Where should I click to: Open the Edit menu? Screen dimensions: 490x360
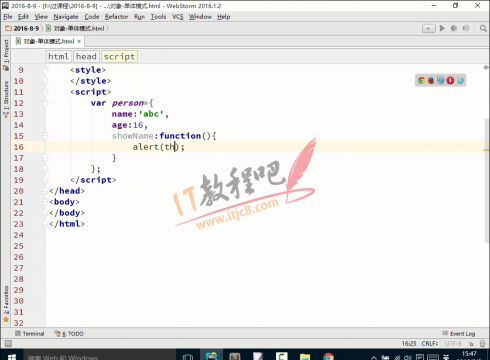pos(23,17)
